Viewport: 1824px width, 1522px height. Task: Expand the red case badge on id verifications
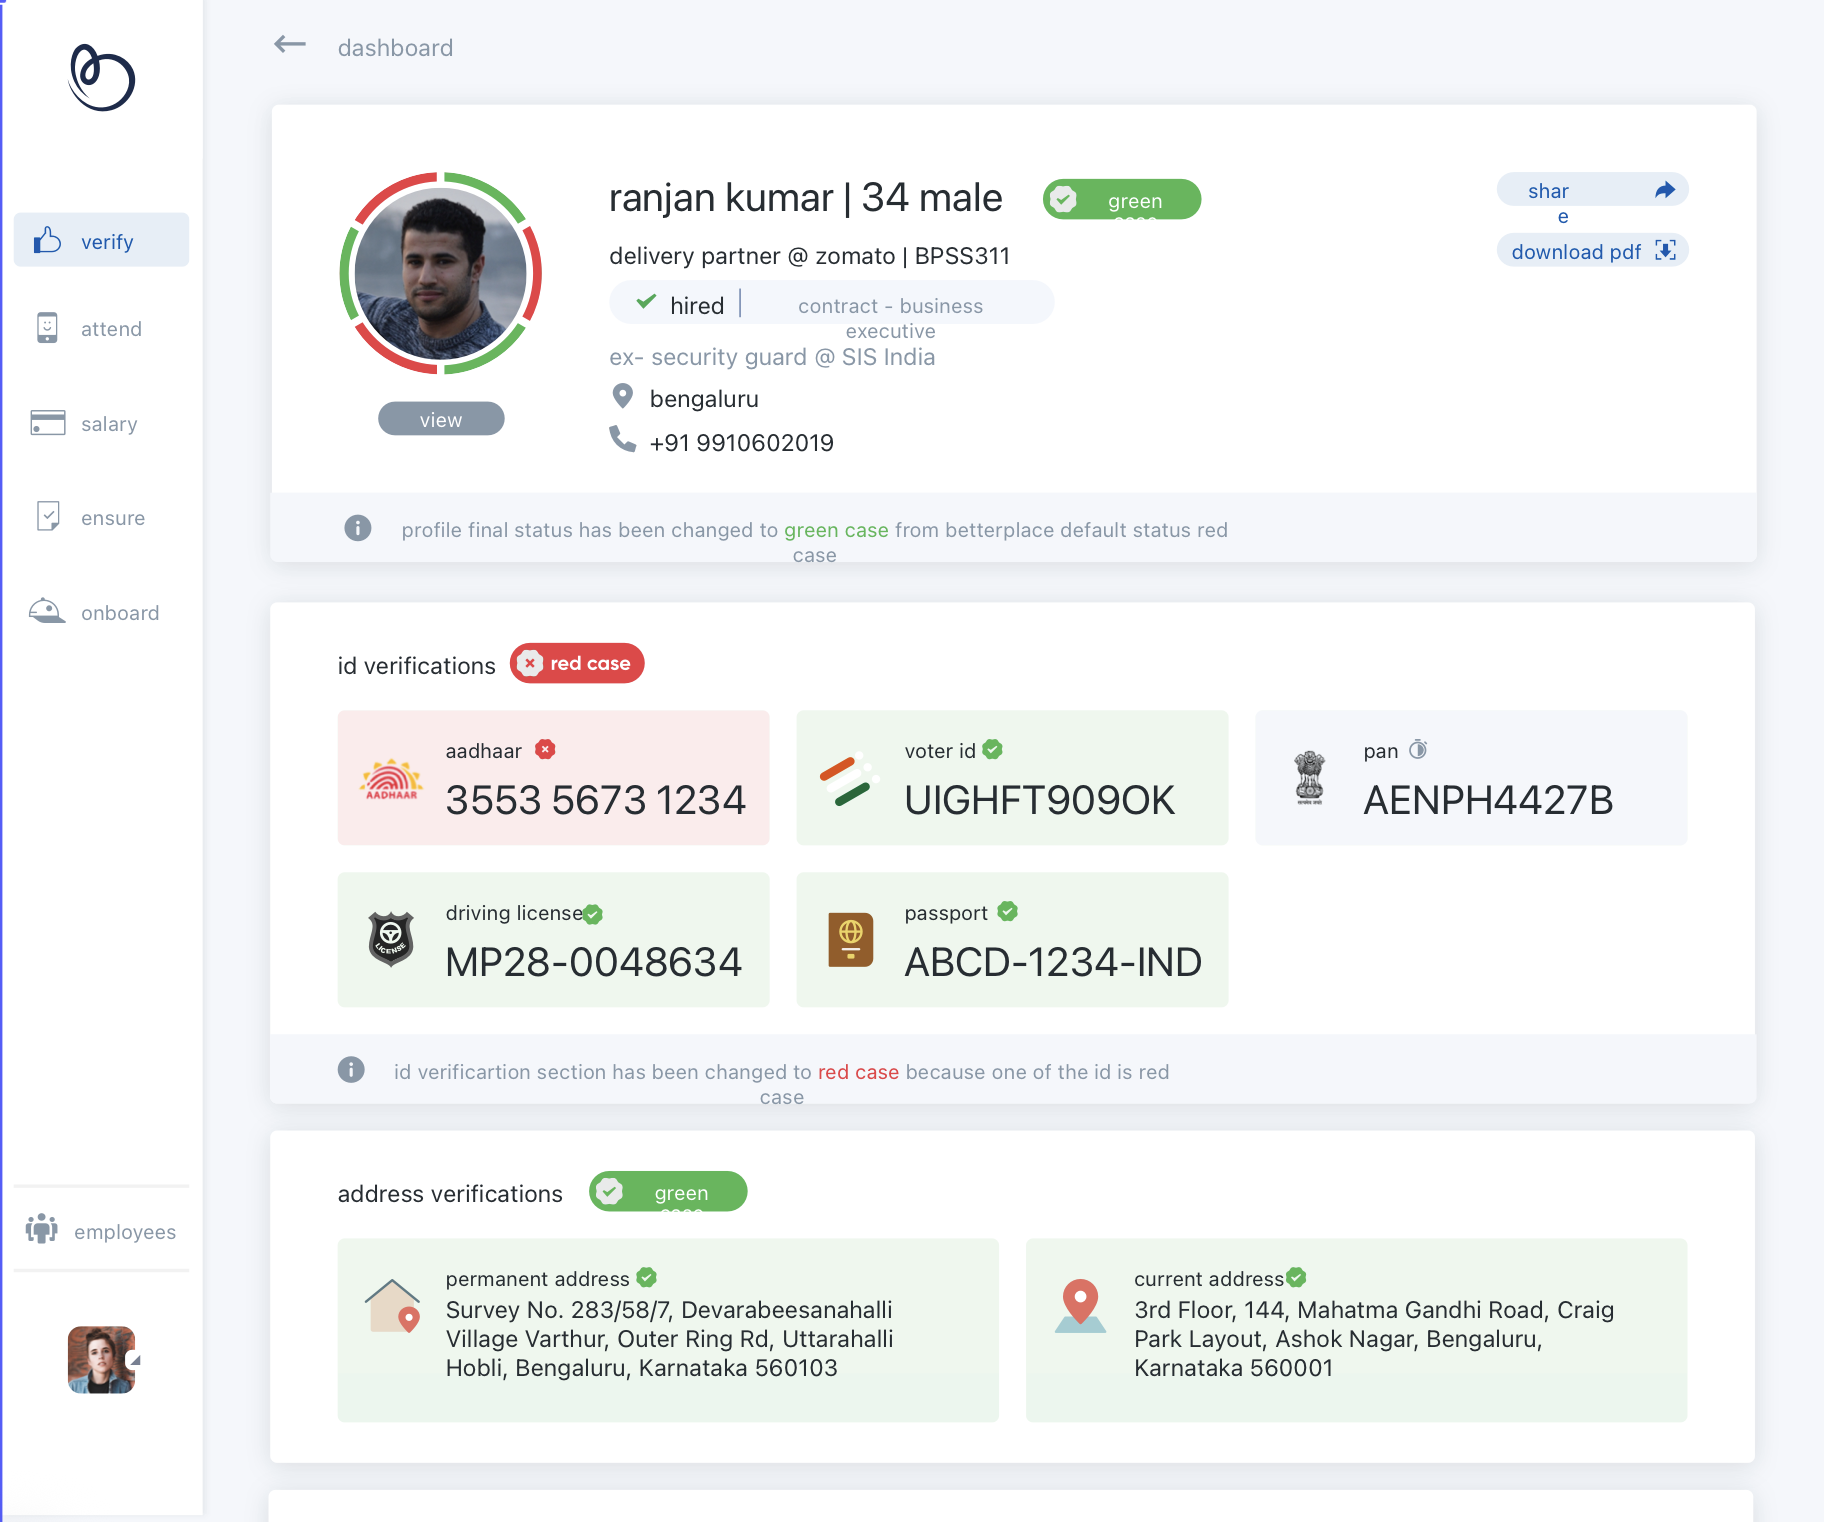pos(577,663)
